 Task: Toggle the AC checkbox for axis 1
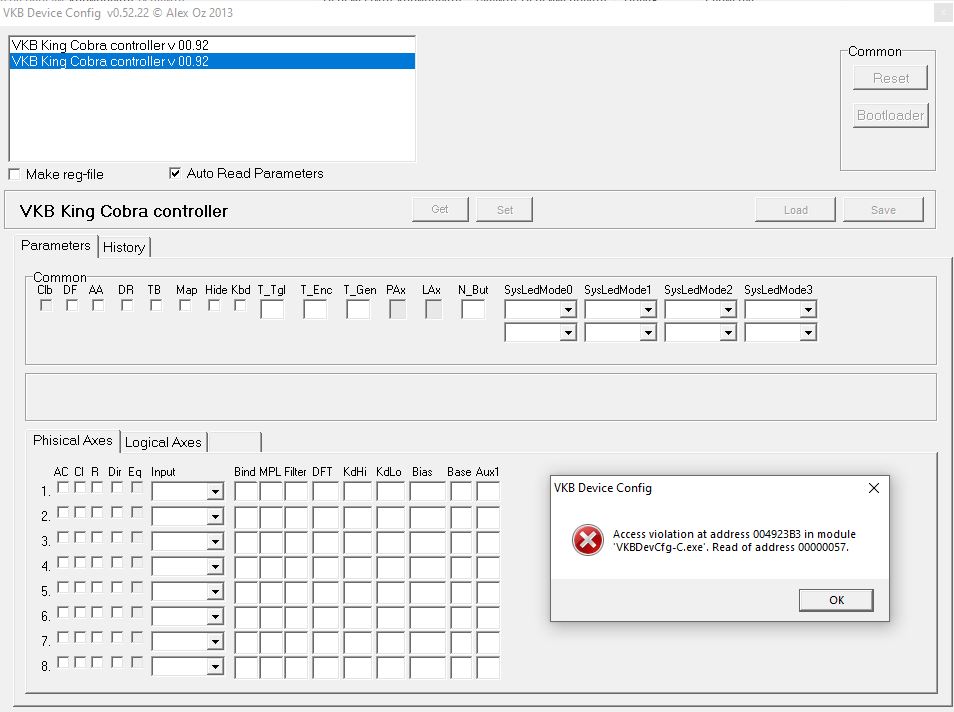click(x=63, y=487)
